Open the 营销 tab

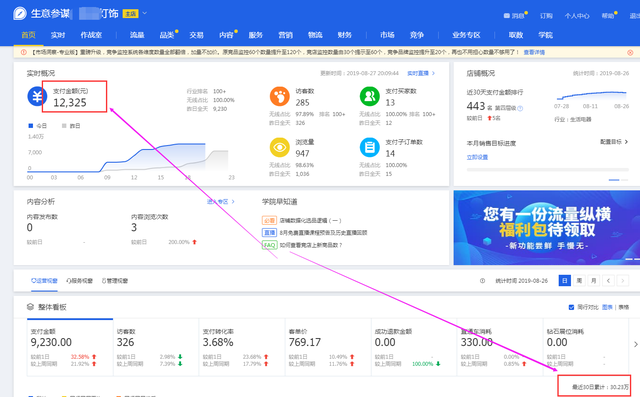tap(285, 35)
